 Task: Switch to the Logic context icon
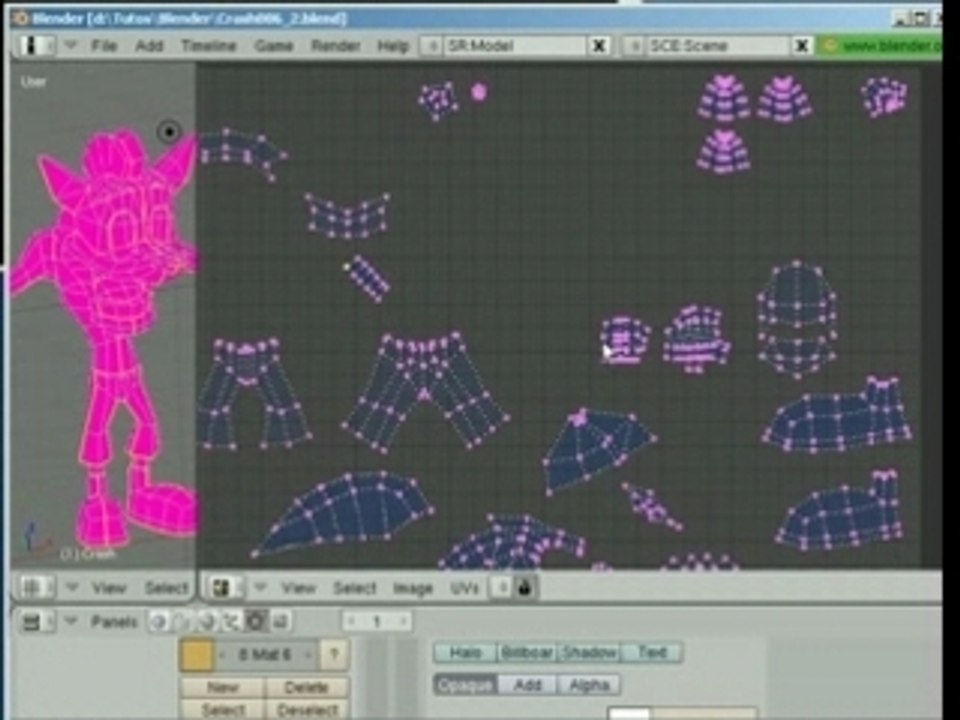[x=159, y=623]
